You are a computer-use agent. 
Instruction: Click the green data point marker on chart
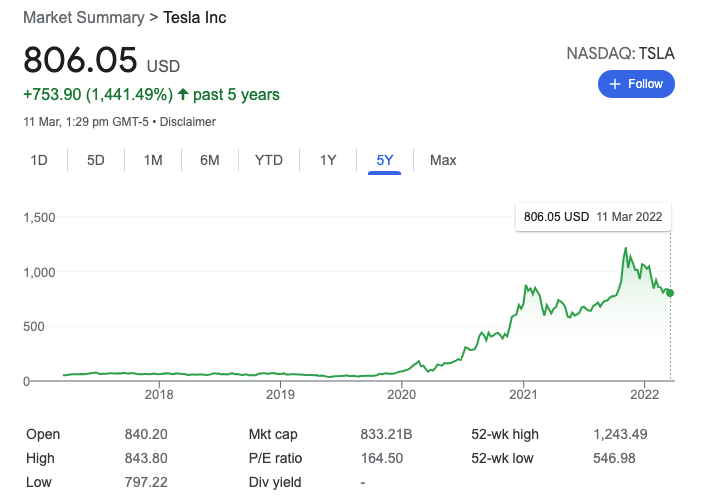coord(670,293)
